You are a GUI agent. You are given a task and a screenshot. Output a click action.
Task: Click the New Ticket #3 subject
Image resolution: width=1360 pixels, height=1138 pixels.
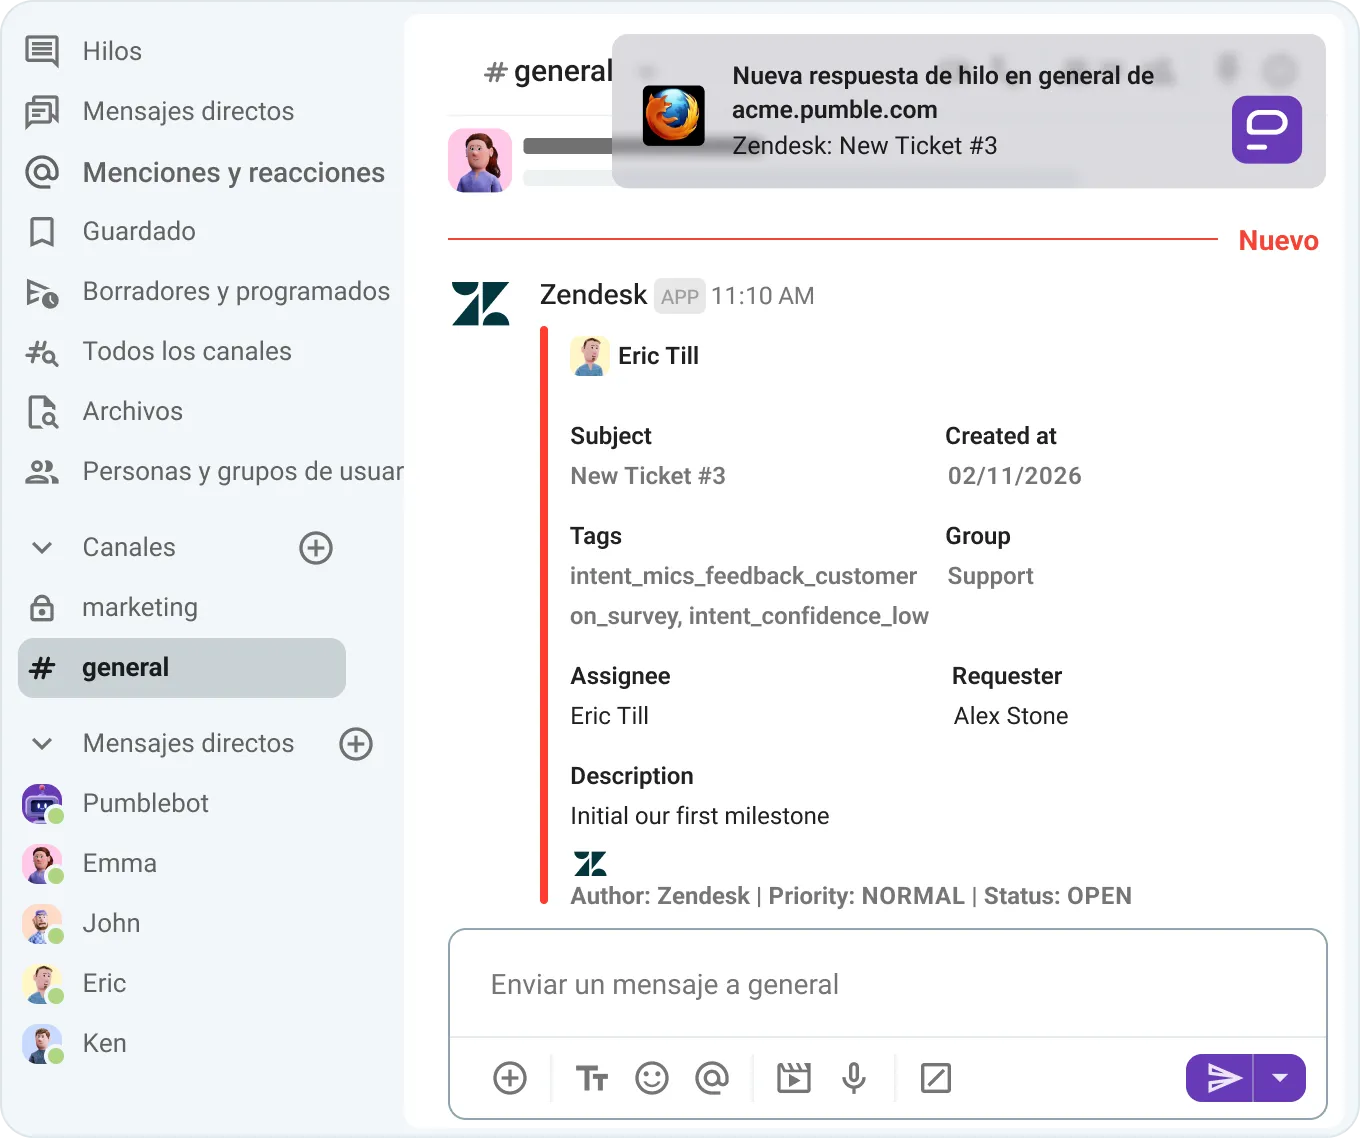point(648,476)
